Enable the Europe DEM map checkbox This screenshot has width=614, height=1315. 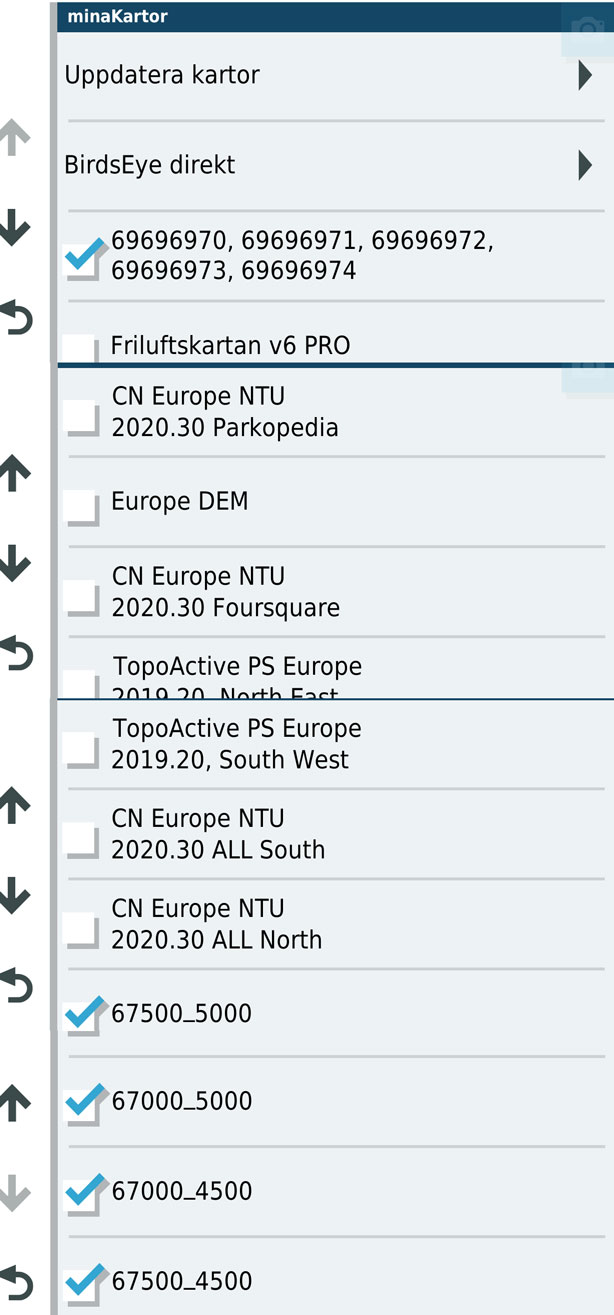(x=80, y=506)
